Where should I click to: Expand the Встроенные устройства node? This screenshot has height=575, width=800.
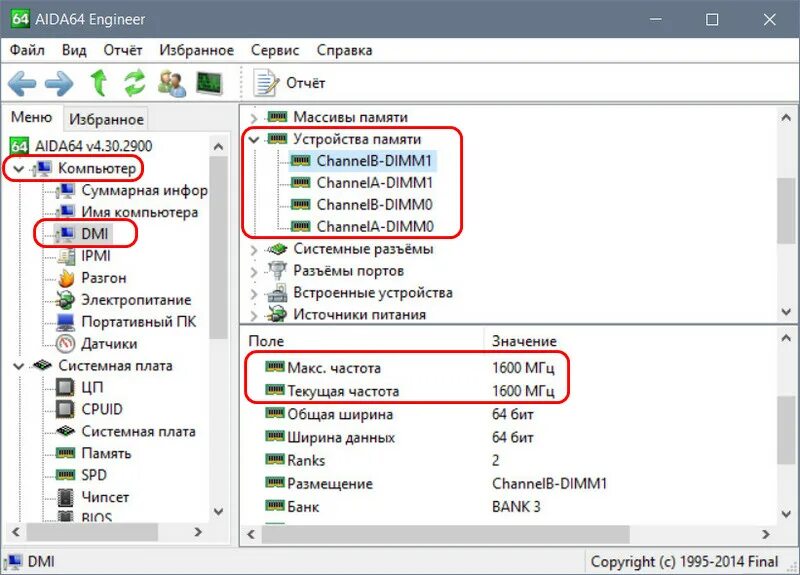pos(254,294)
